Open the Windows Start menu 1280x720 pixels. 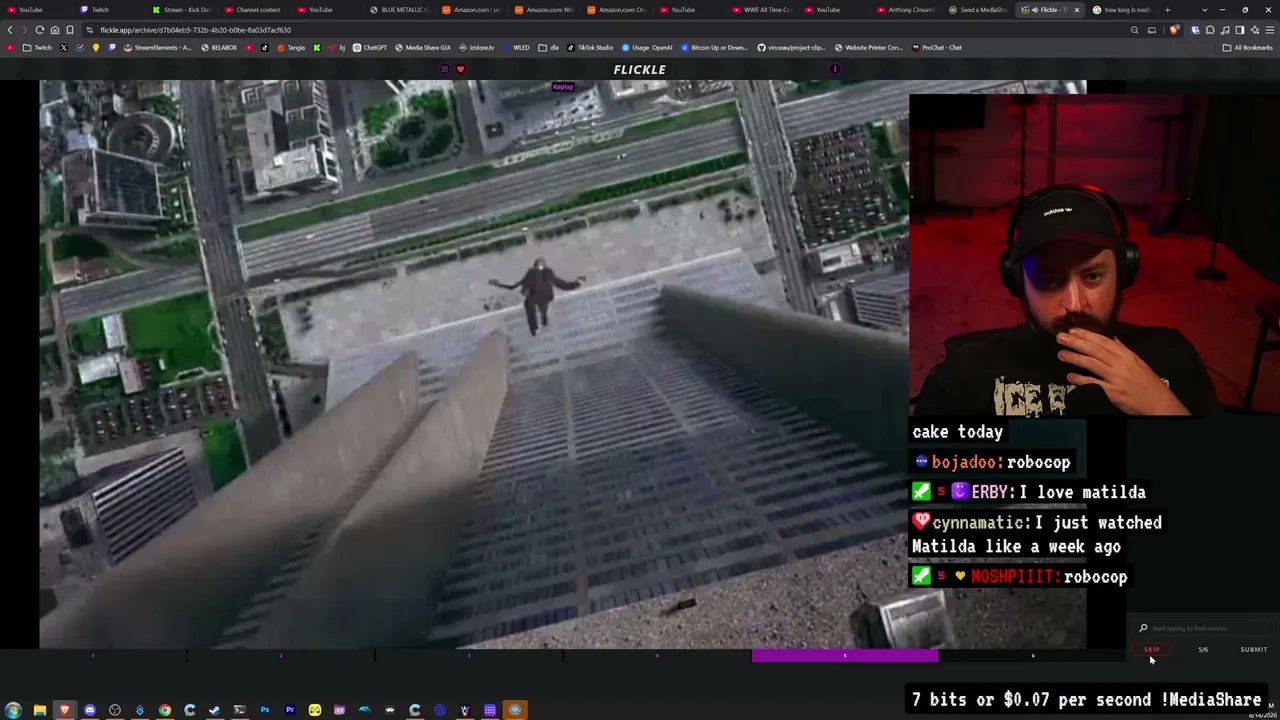pyautogui.click(x=14, y=710)
